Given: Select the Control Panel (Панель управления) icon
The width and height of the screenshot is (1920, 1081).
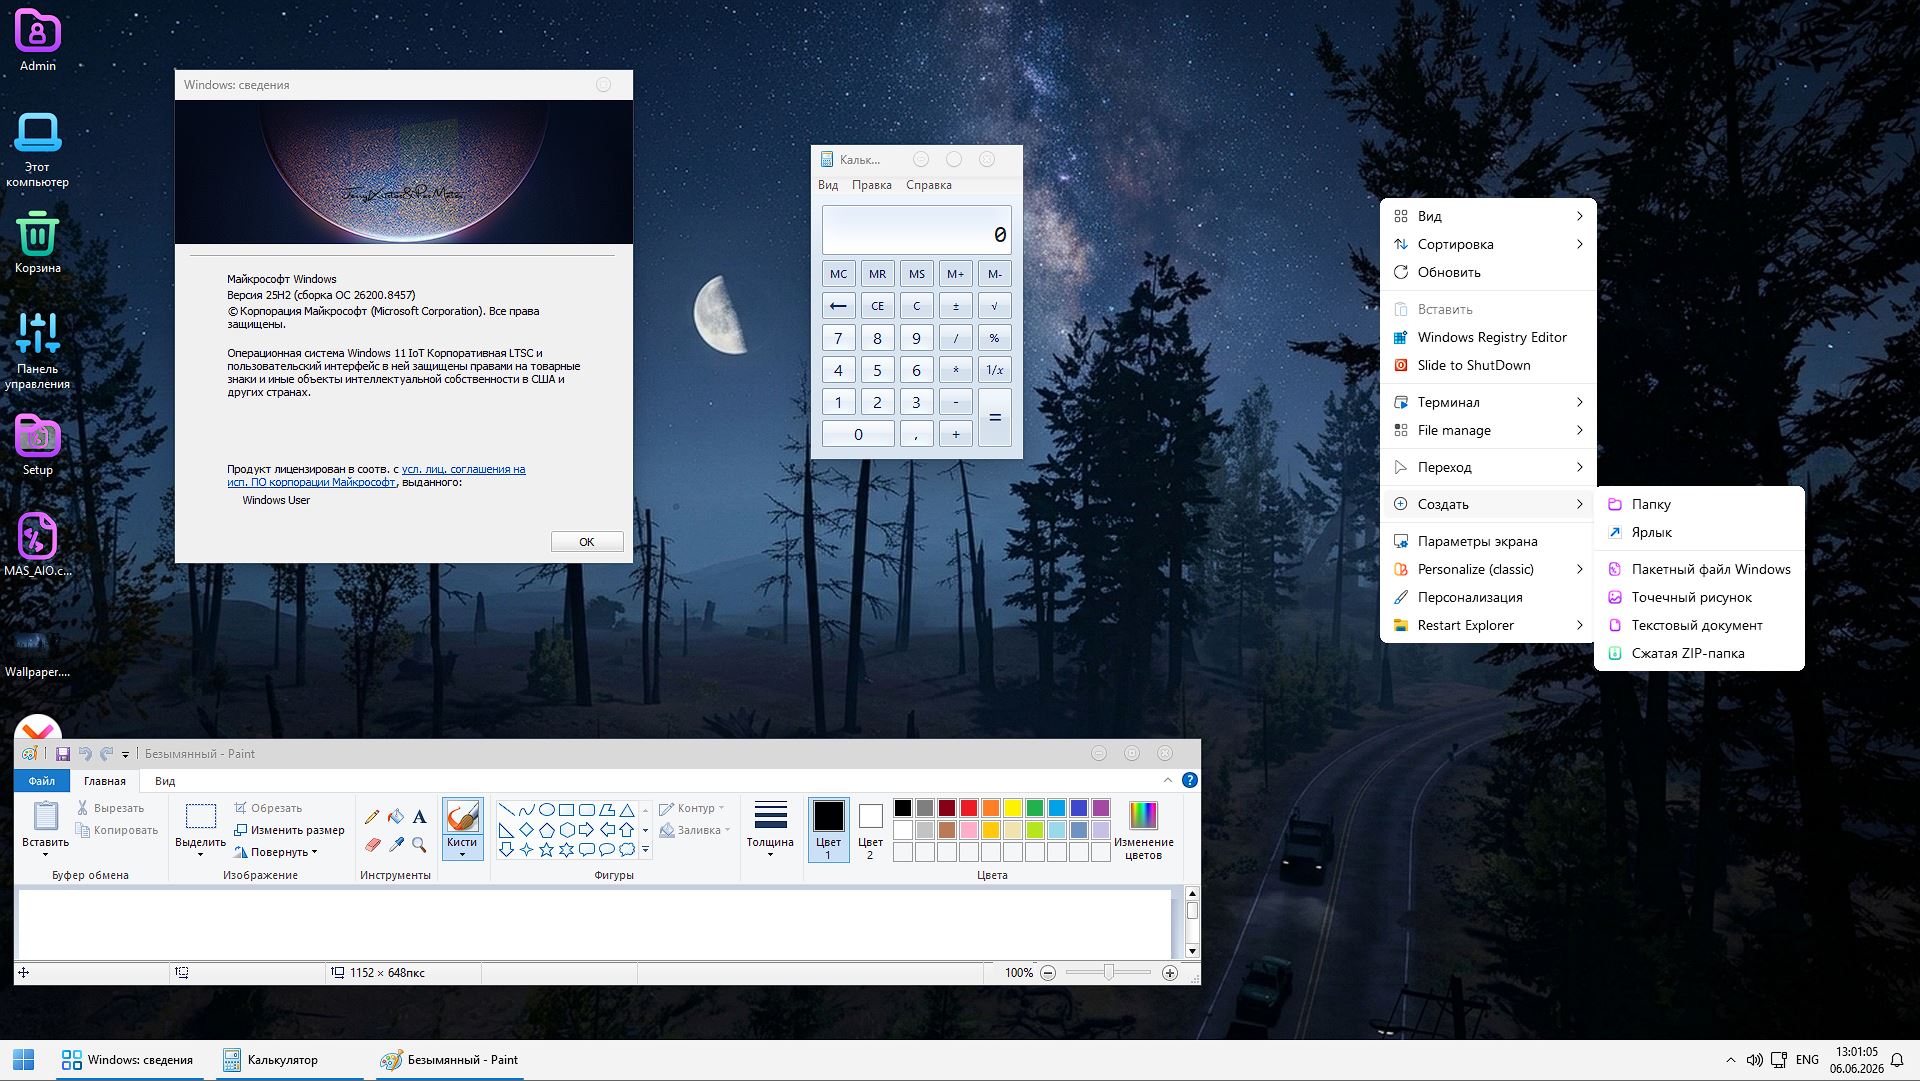Looking at the screenshot, I should (38, 350).
